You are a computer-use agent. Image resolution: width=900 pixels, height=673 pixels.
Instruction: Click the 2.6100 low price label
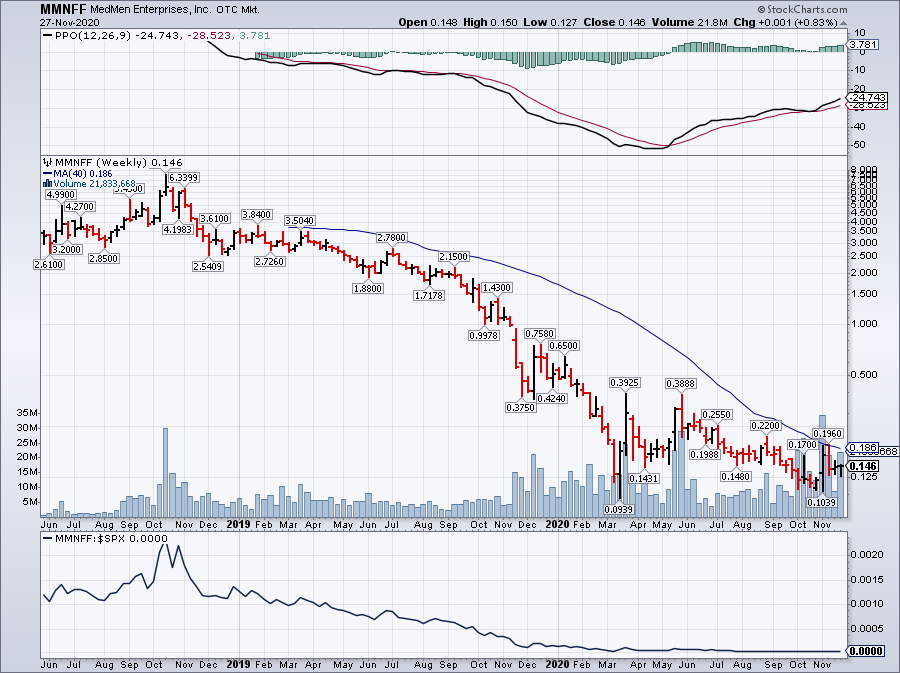click(x=49, y=264)
